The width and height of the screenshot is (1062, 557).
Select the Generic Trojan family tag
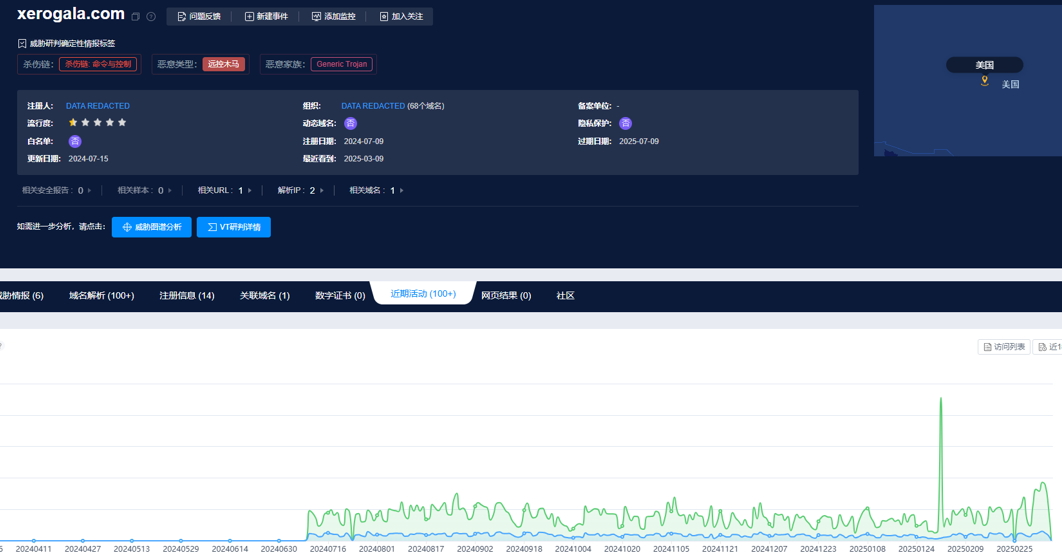click(x=341, y=64)
